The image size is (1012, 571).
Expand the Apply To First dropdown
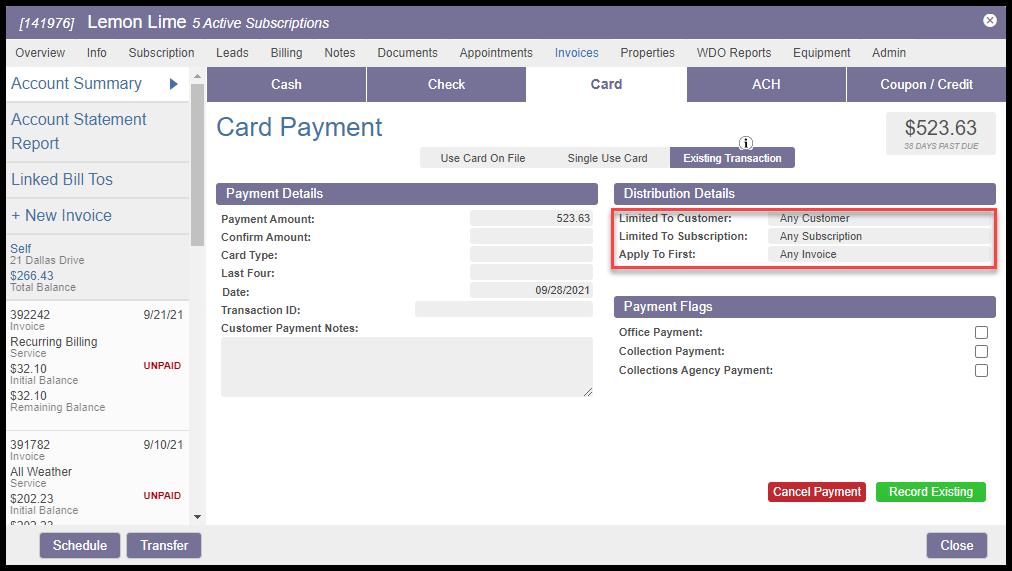[878, 255]
